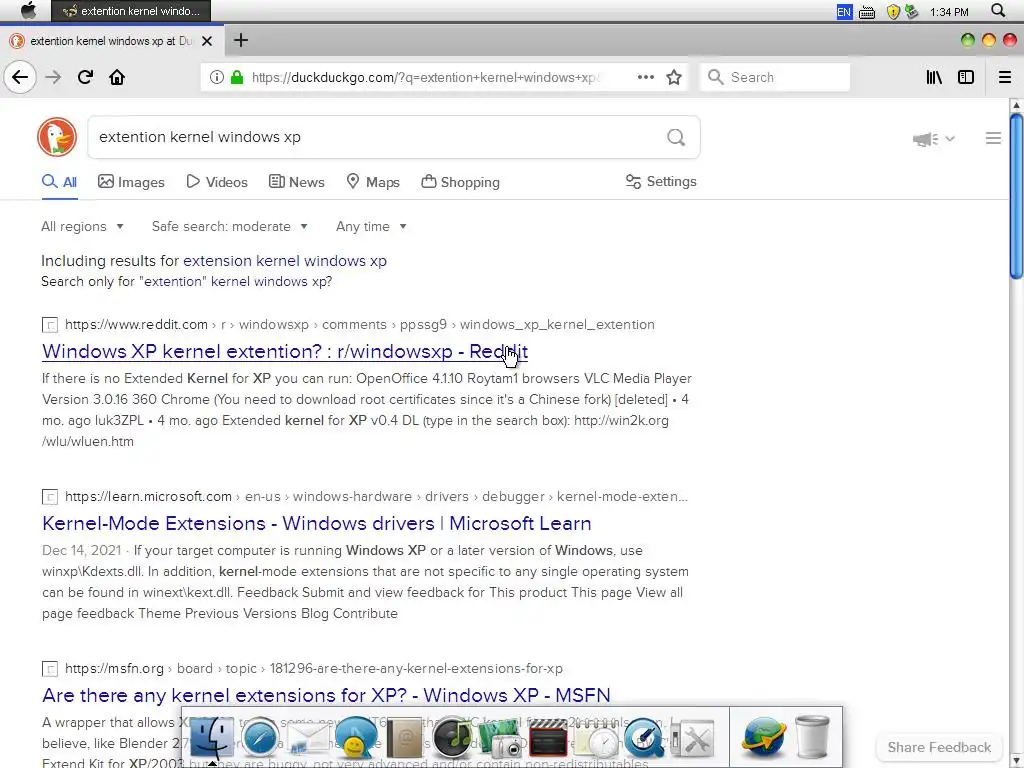Open the DuckDuckGo side menu icon

click(x=993, y=138)
